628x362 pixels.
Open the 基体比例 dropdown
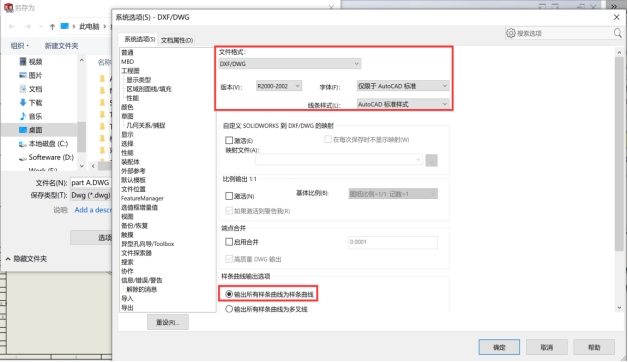[x=393, y=194]
